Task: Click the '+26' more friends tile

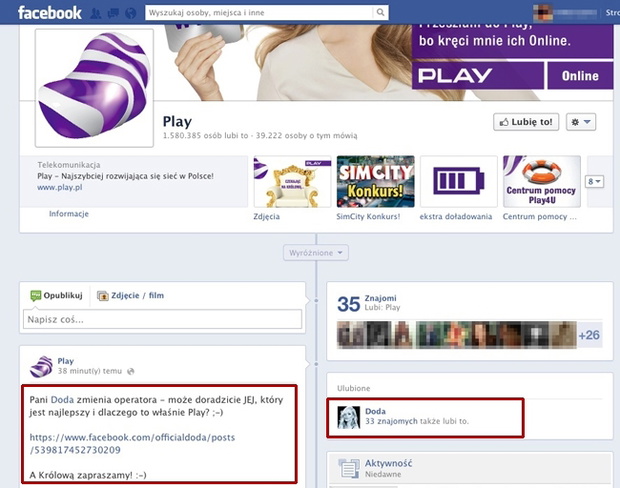Action: tap(589, 335)
